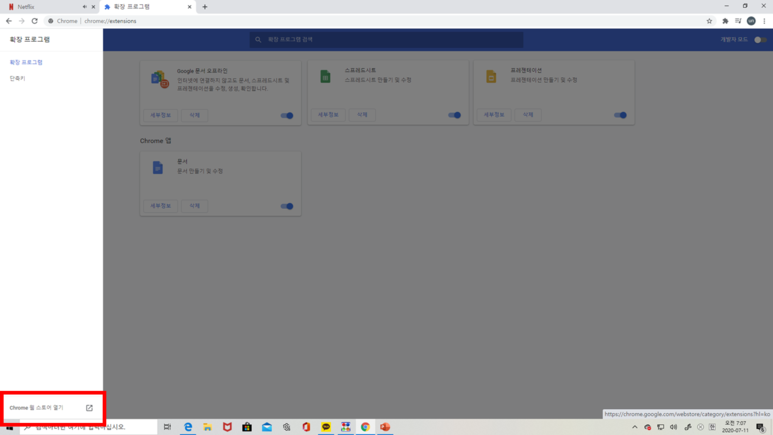Click the chrome://extensions address bar
Viewport: 773px width, 435px height.
[375, 21]
